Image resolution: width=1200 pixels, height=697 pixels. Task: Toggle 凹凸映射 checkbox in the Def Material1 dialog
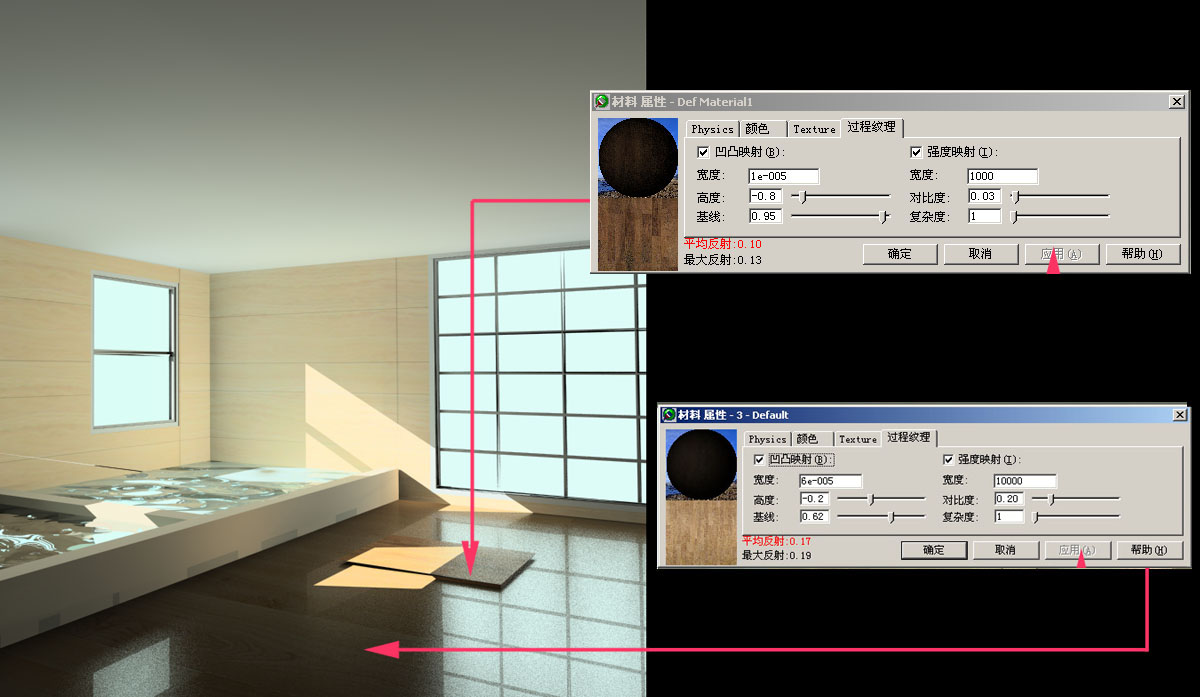(703, 152)
